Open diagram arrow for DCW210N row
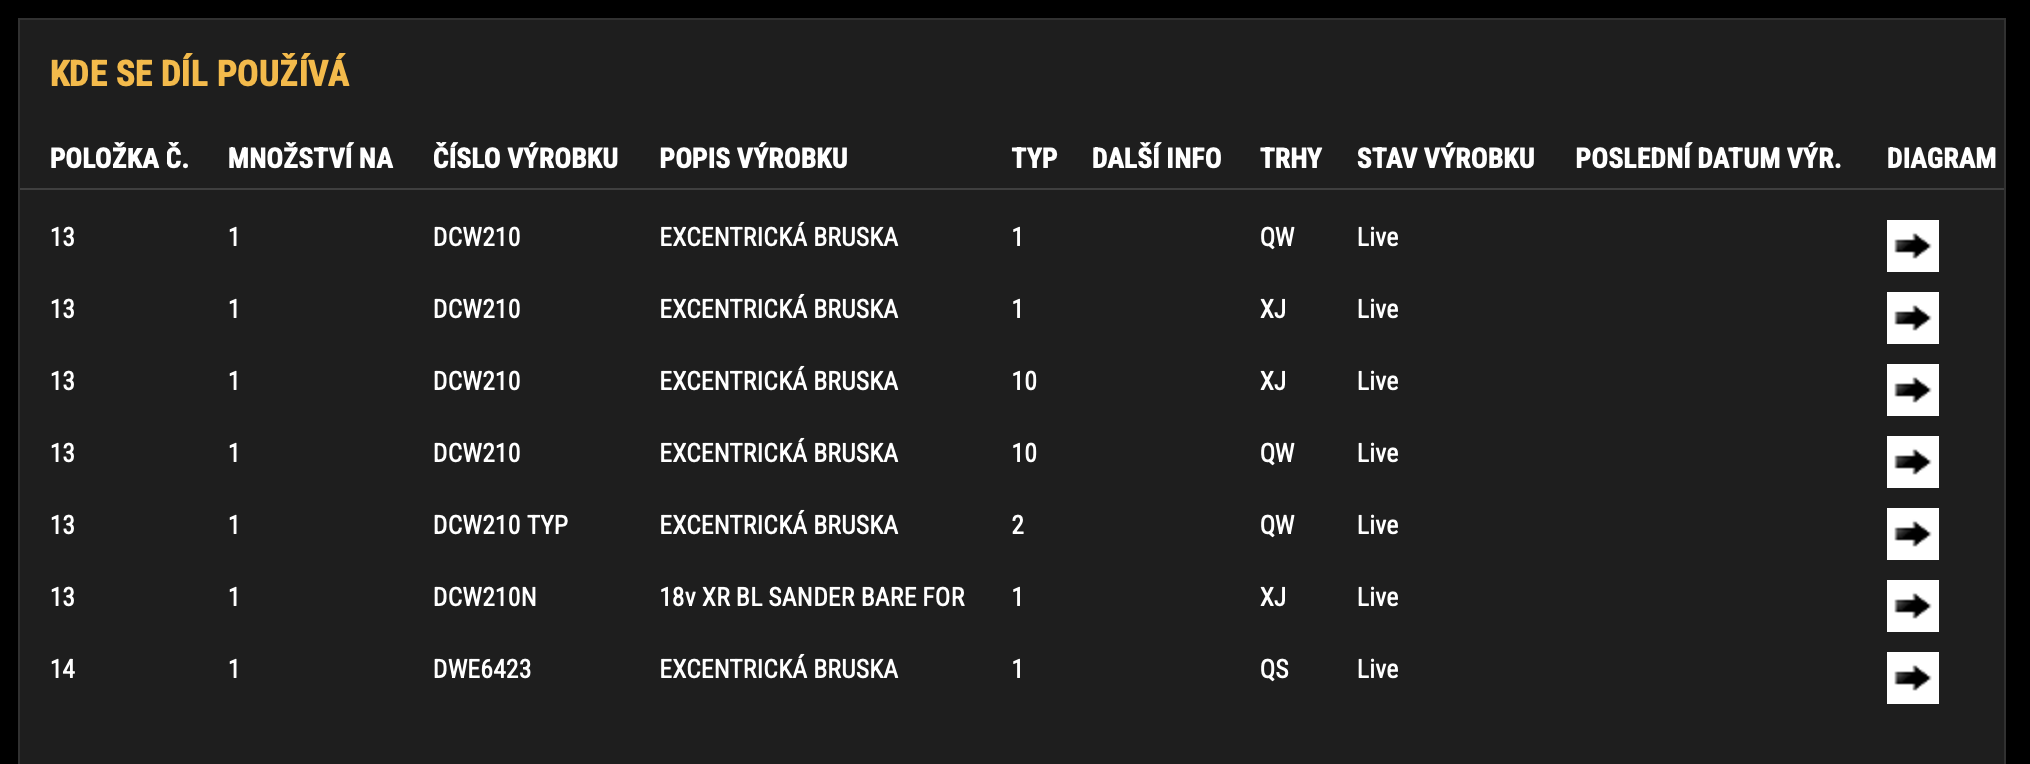 pos(1912,606)
